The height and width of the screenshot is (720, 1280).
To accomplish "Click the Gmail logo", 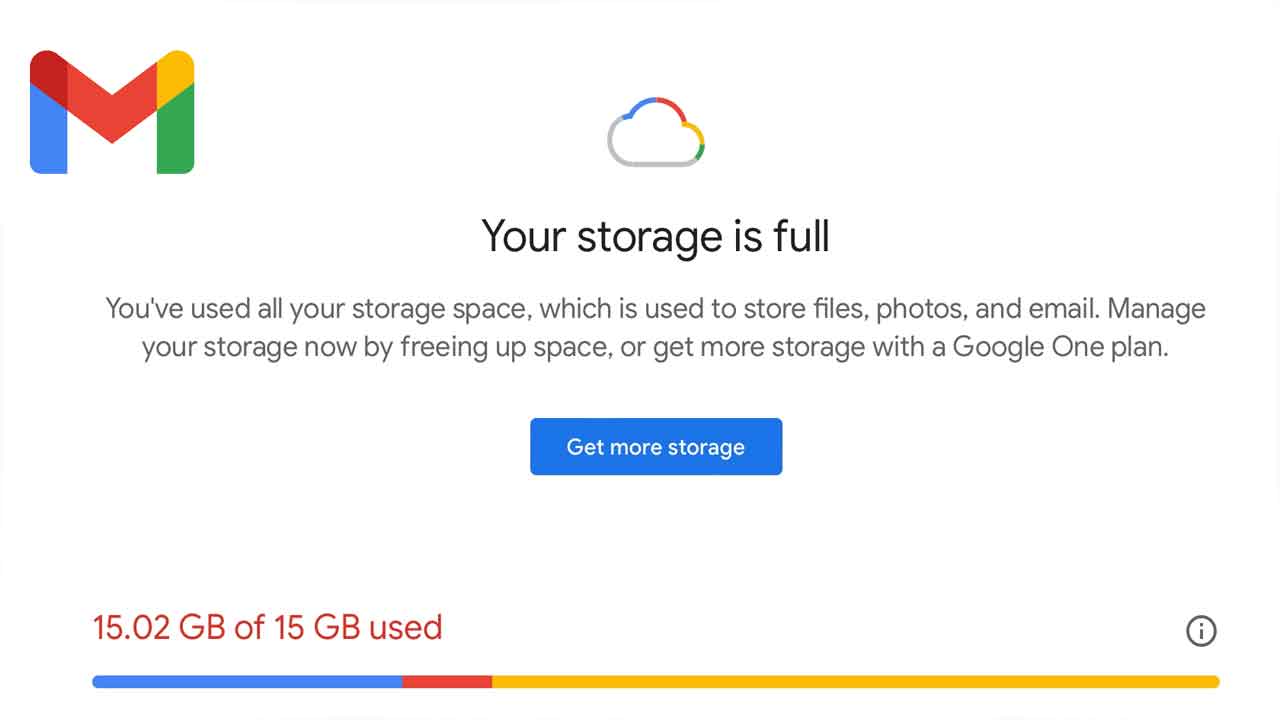I will (112, 112).
